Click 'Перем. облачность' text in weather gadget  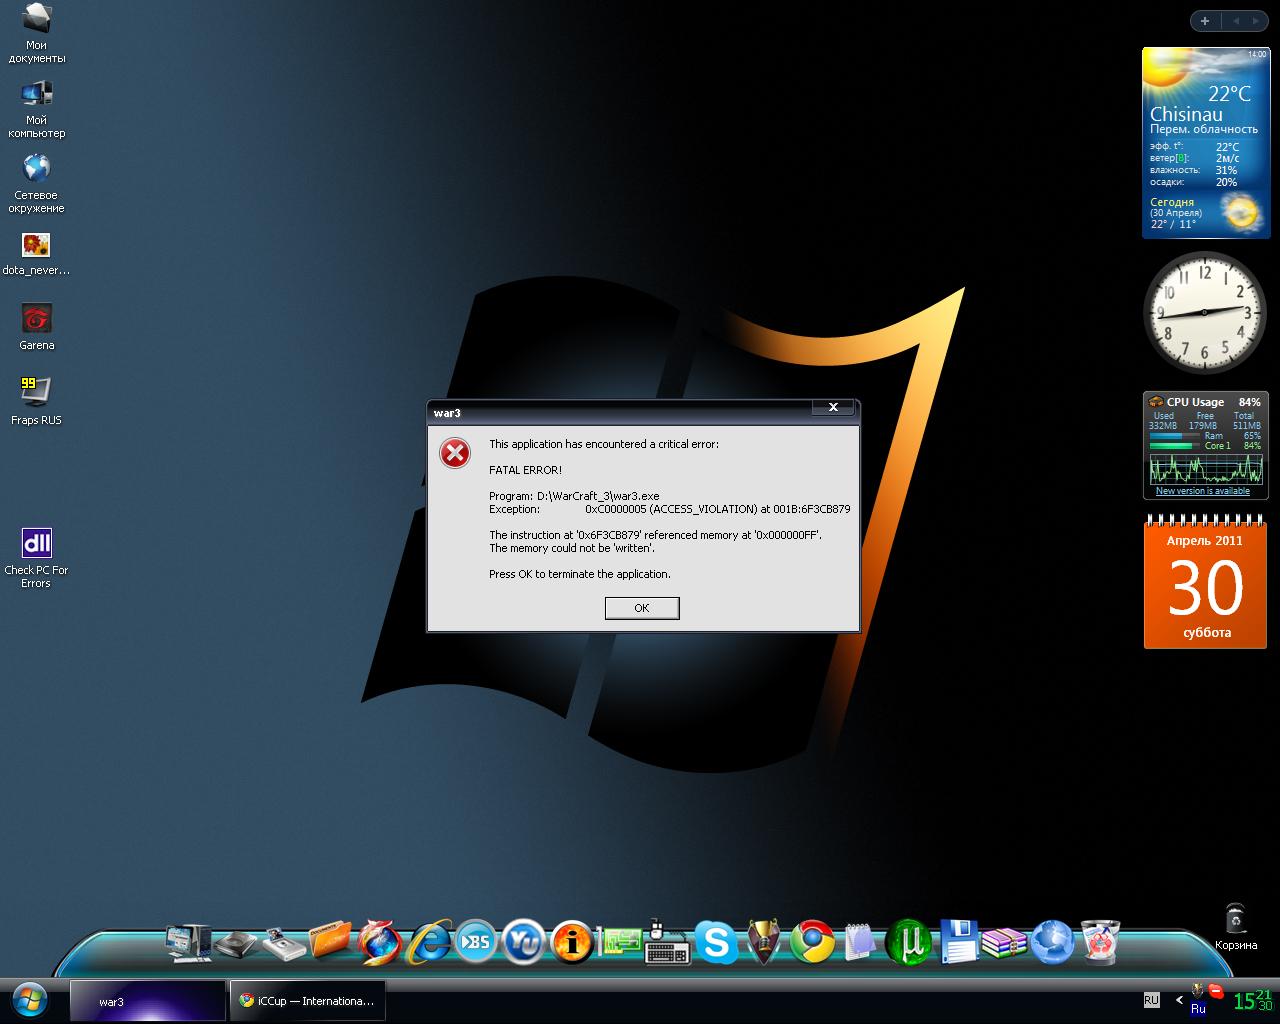[1204, 129]
